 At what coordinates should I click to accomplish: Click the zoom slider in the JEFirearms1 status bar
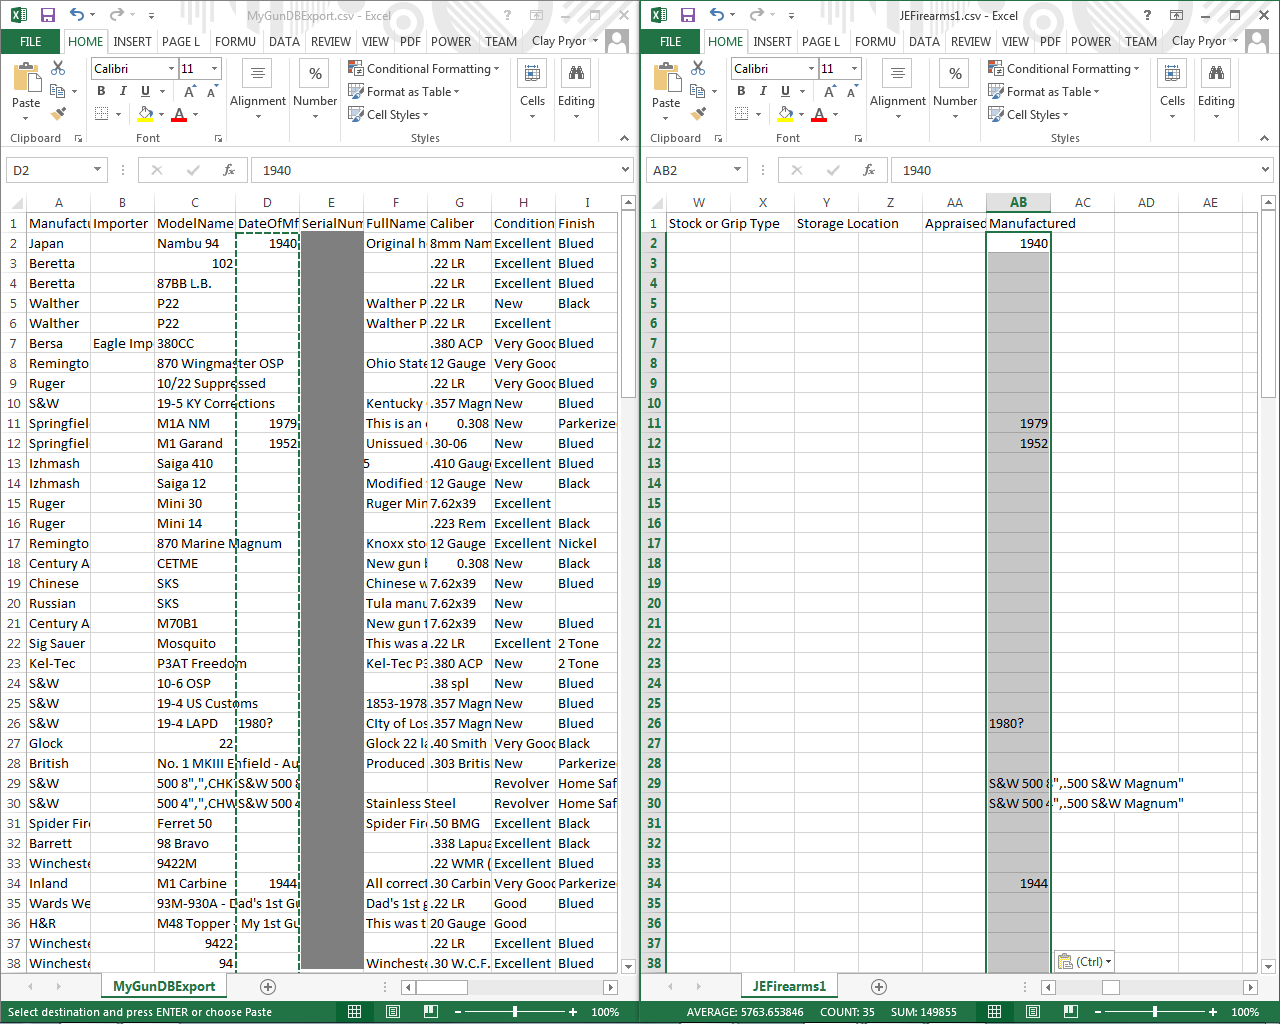coord(1155,1012)
